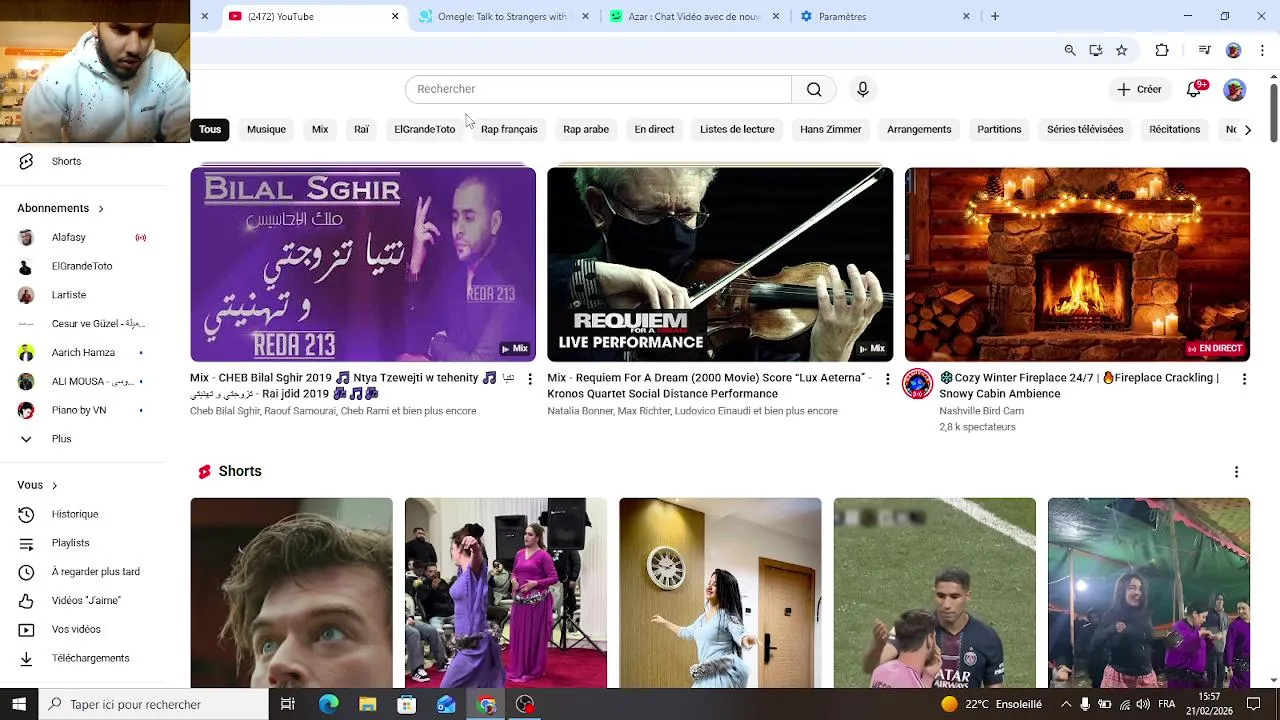The height and width of the screenshot is (720, 1280).
Task: Open Shorts shelf options menu
Action: [x=1236, y=472]
